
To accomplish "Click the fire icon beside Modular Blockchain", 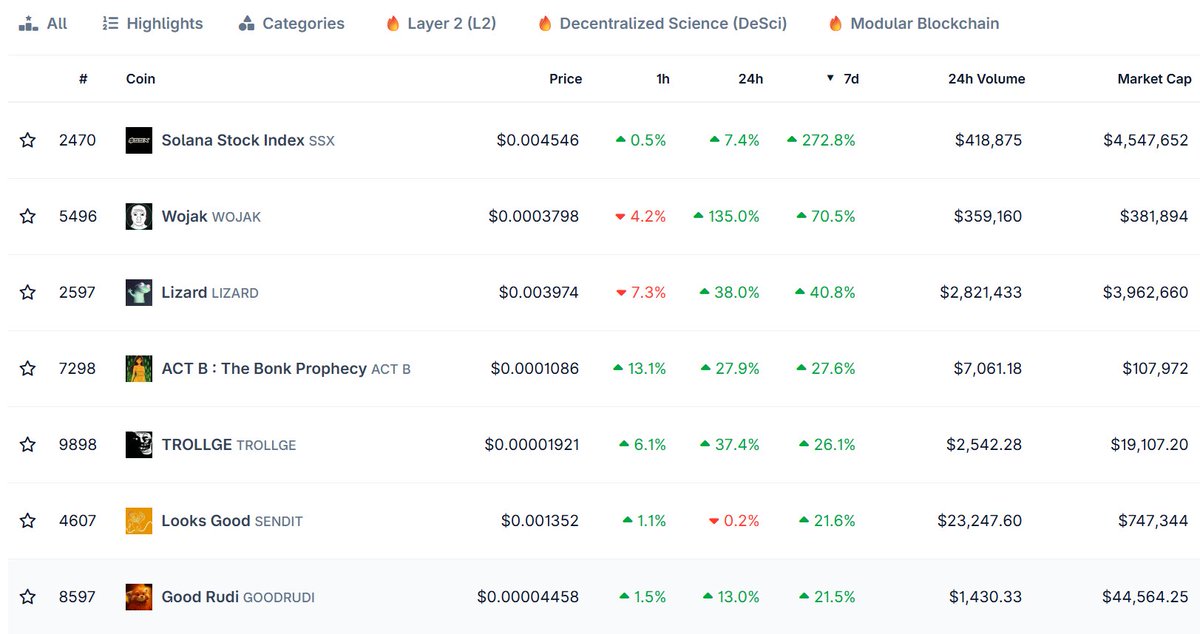I will (836, 23).
